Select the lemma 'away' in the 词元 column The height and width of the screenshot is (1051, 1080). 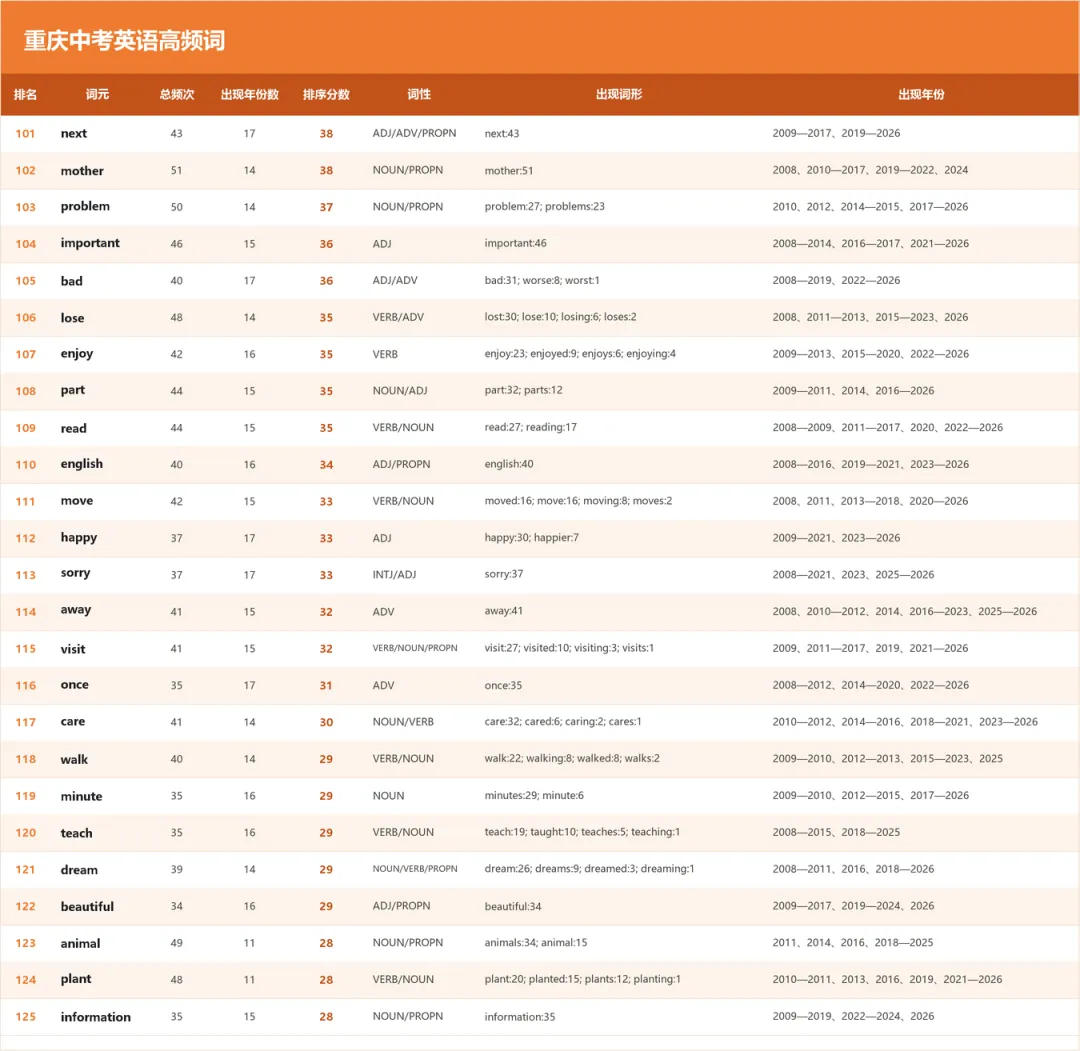click(x=76, y=610)
